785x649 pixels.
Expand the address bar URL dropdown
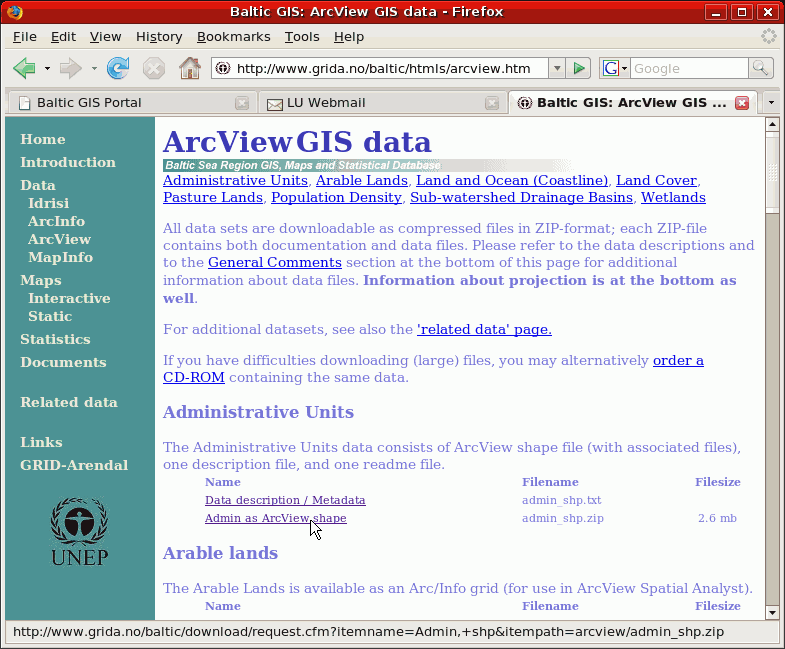click(x=557, y=68)
